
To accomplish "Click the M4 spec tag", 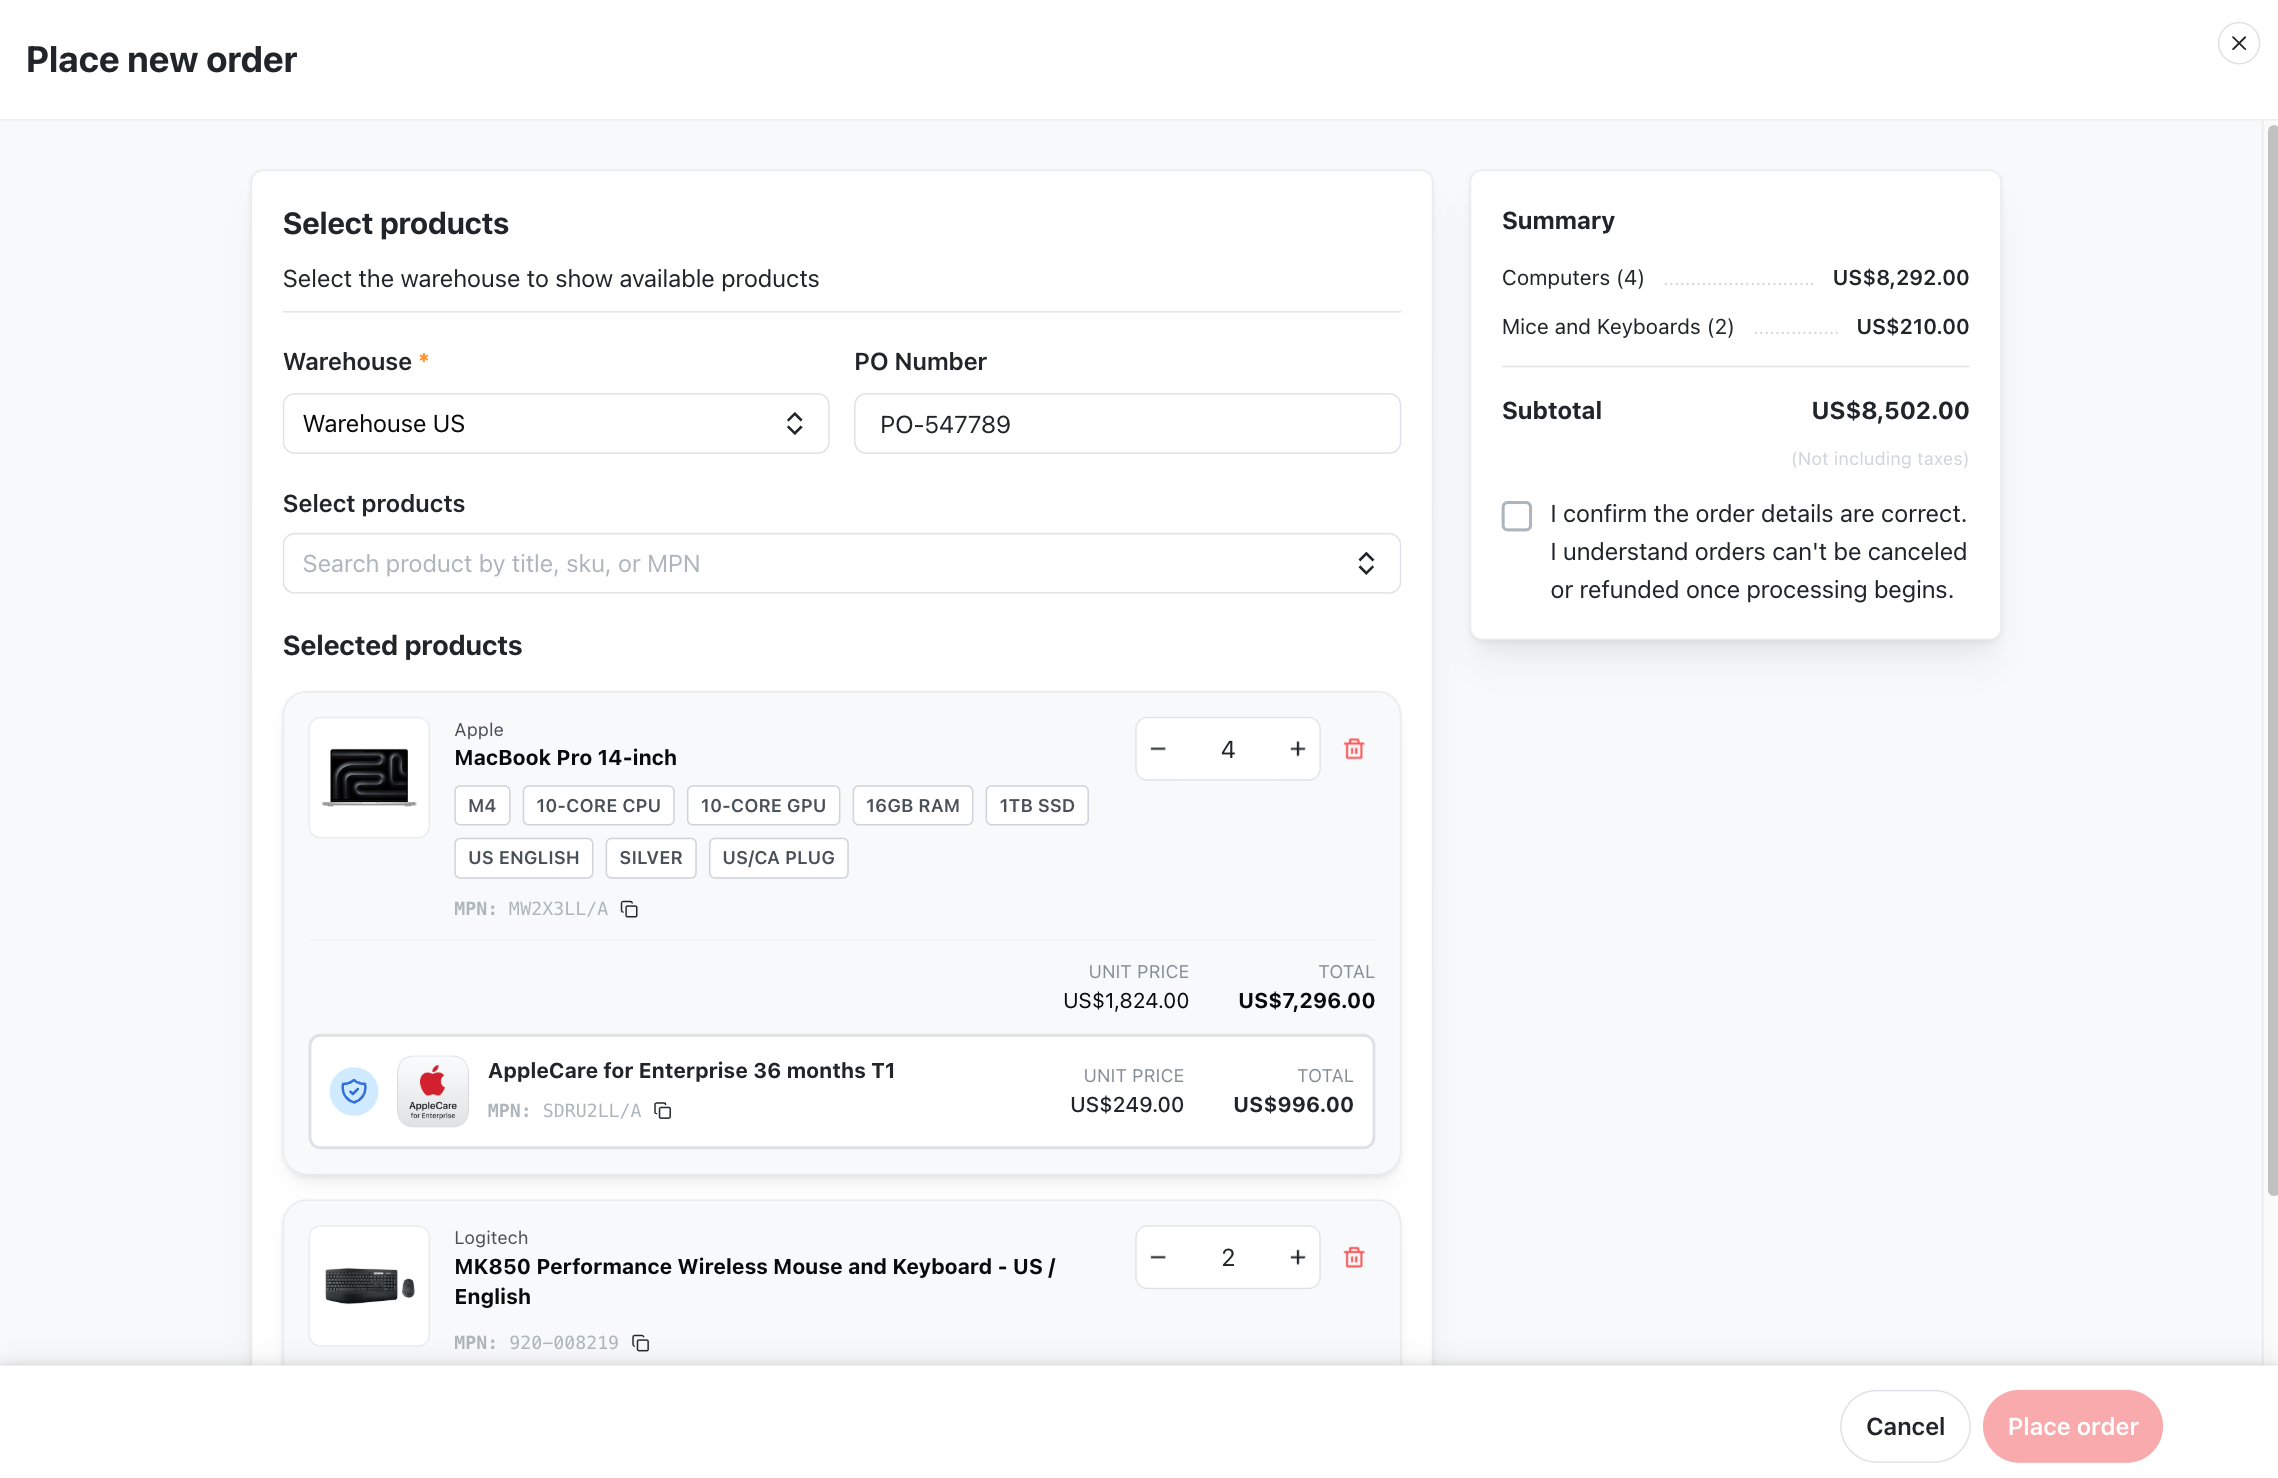I will (482, 805).
